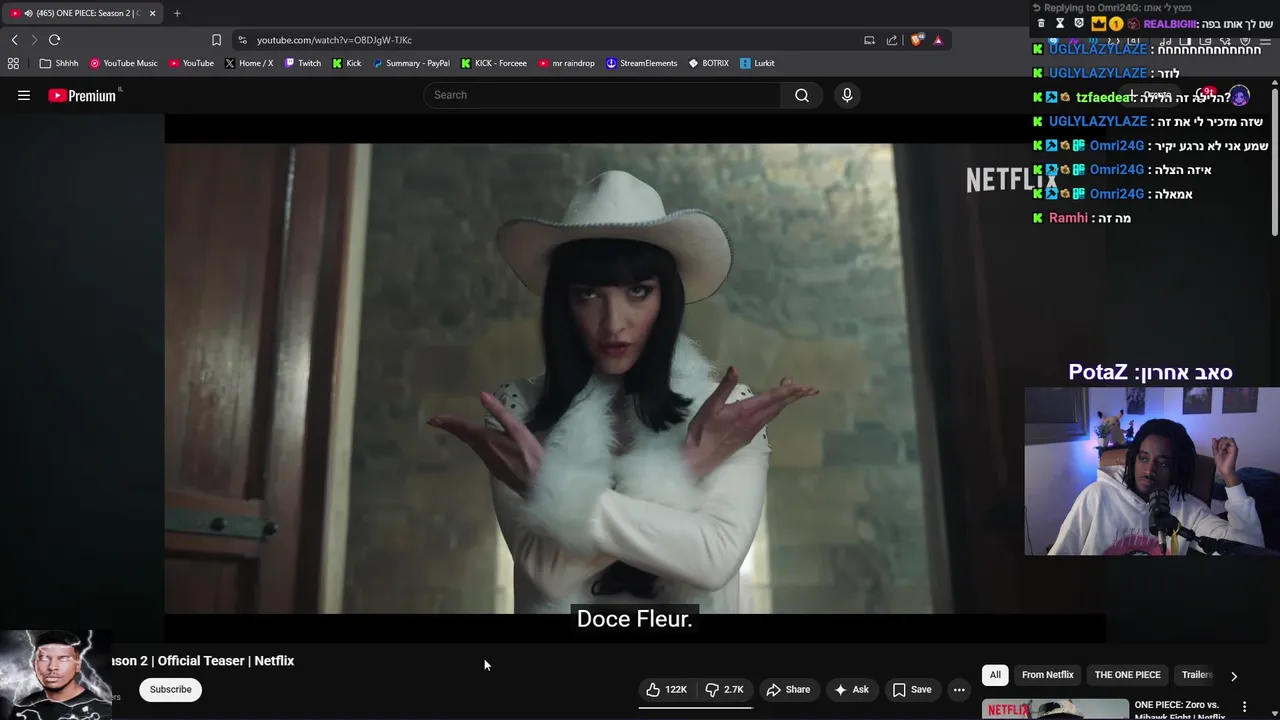
Task: Open the Twitch bookmark
Action: (x=303, y=63)
